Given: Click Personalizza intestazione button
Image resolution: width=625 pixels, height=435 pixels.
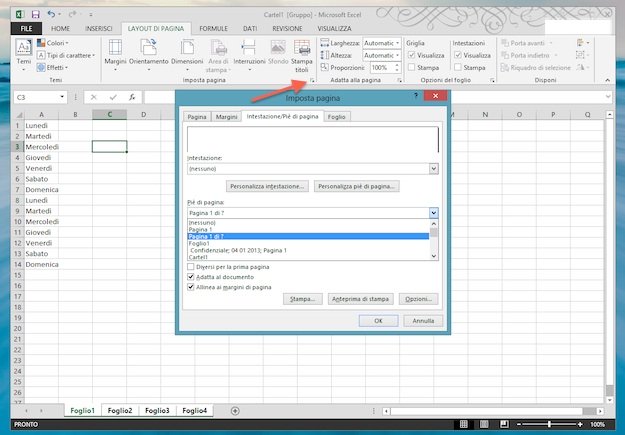Looking at the screenshot, I should click(x=267, y=186).
